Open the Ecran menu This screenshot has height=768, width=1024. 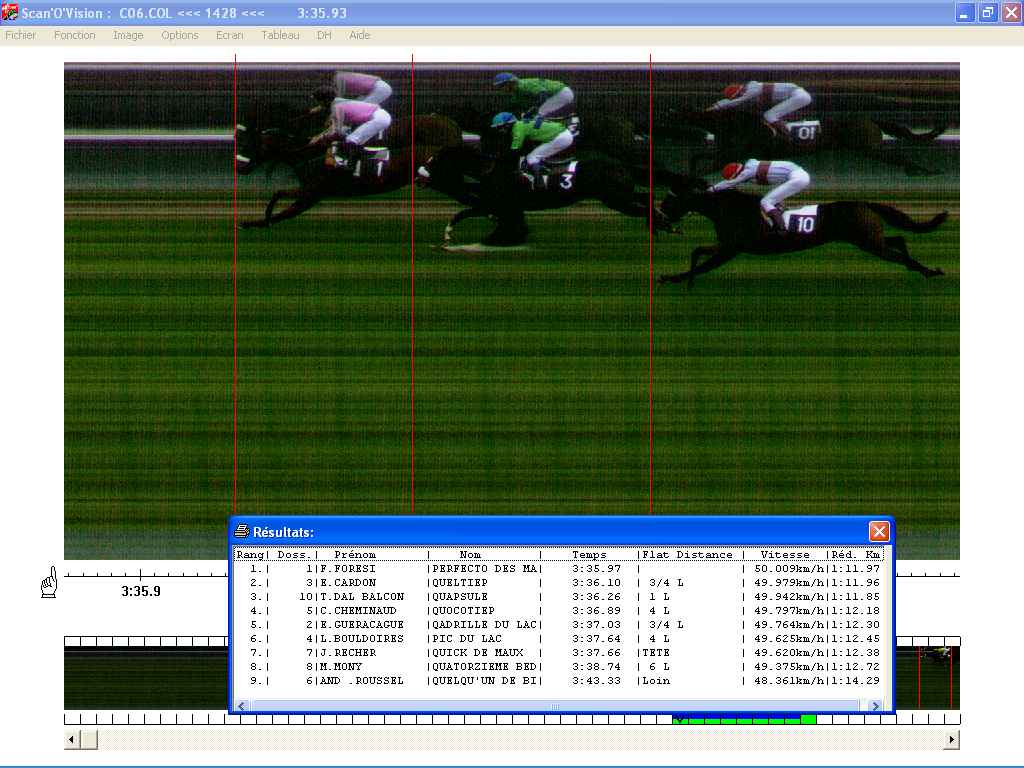pos(229,35)
